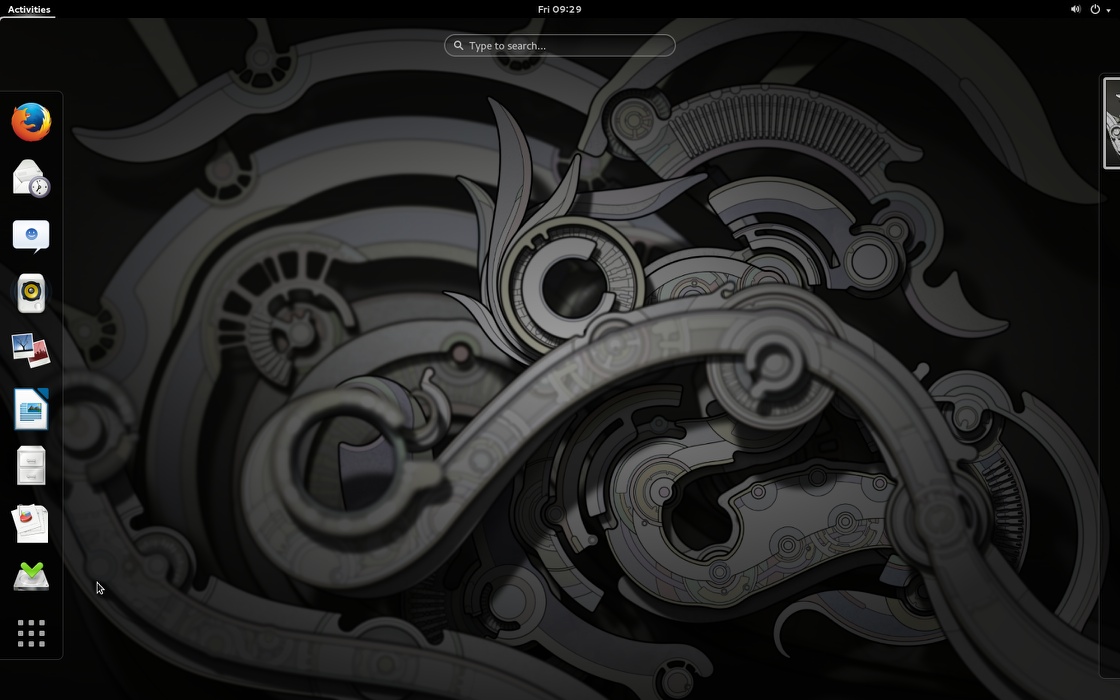Open the power system menu
The image size is (1120, 700).
coord(1095,9)
